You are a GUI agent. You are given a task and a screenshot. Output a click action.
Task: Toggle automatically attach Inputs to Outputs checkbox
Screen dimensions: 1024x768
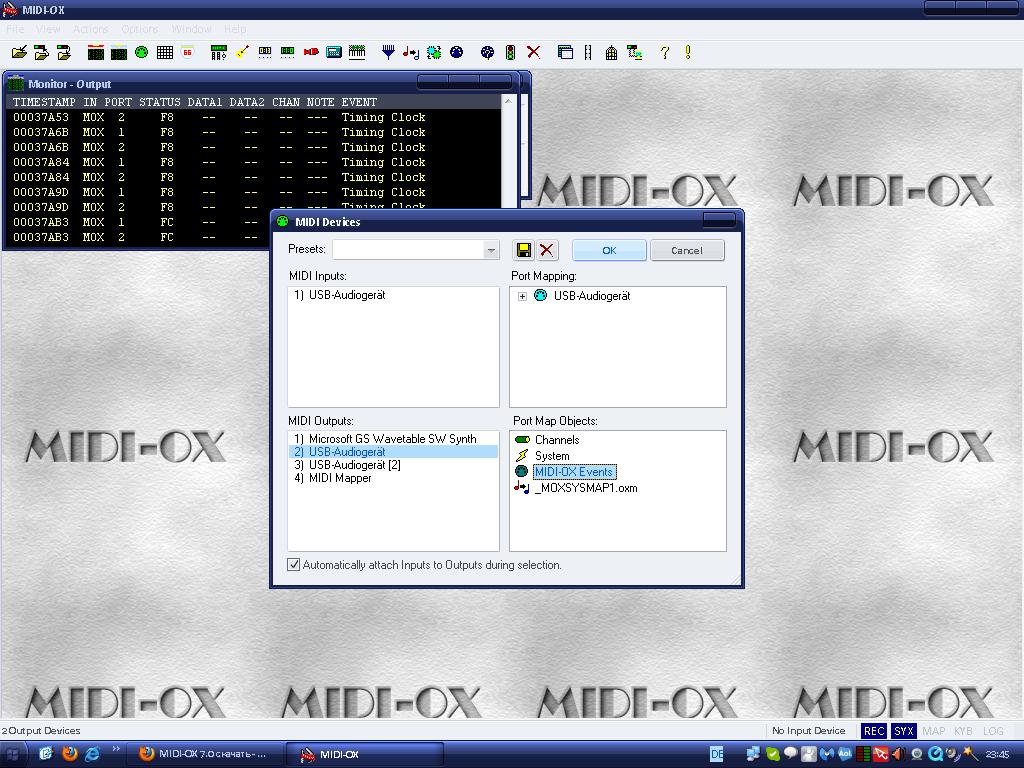pyautogui.click(x=294, y=565)
